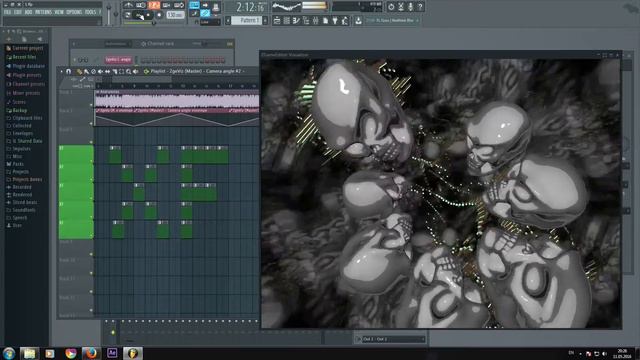Switch pattern/song mode next to play
The image size is (640, 360).
128,15
